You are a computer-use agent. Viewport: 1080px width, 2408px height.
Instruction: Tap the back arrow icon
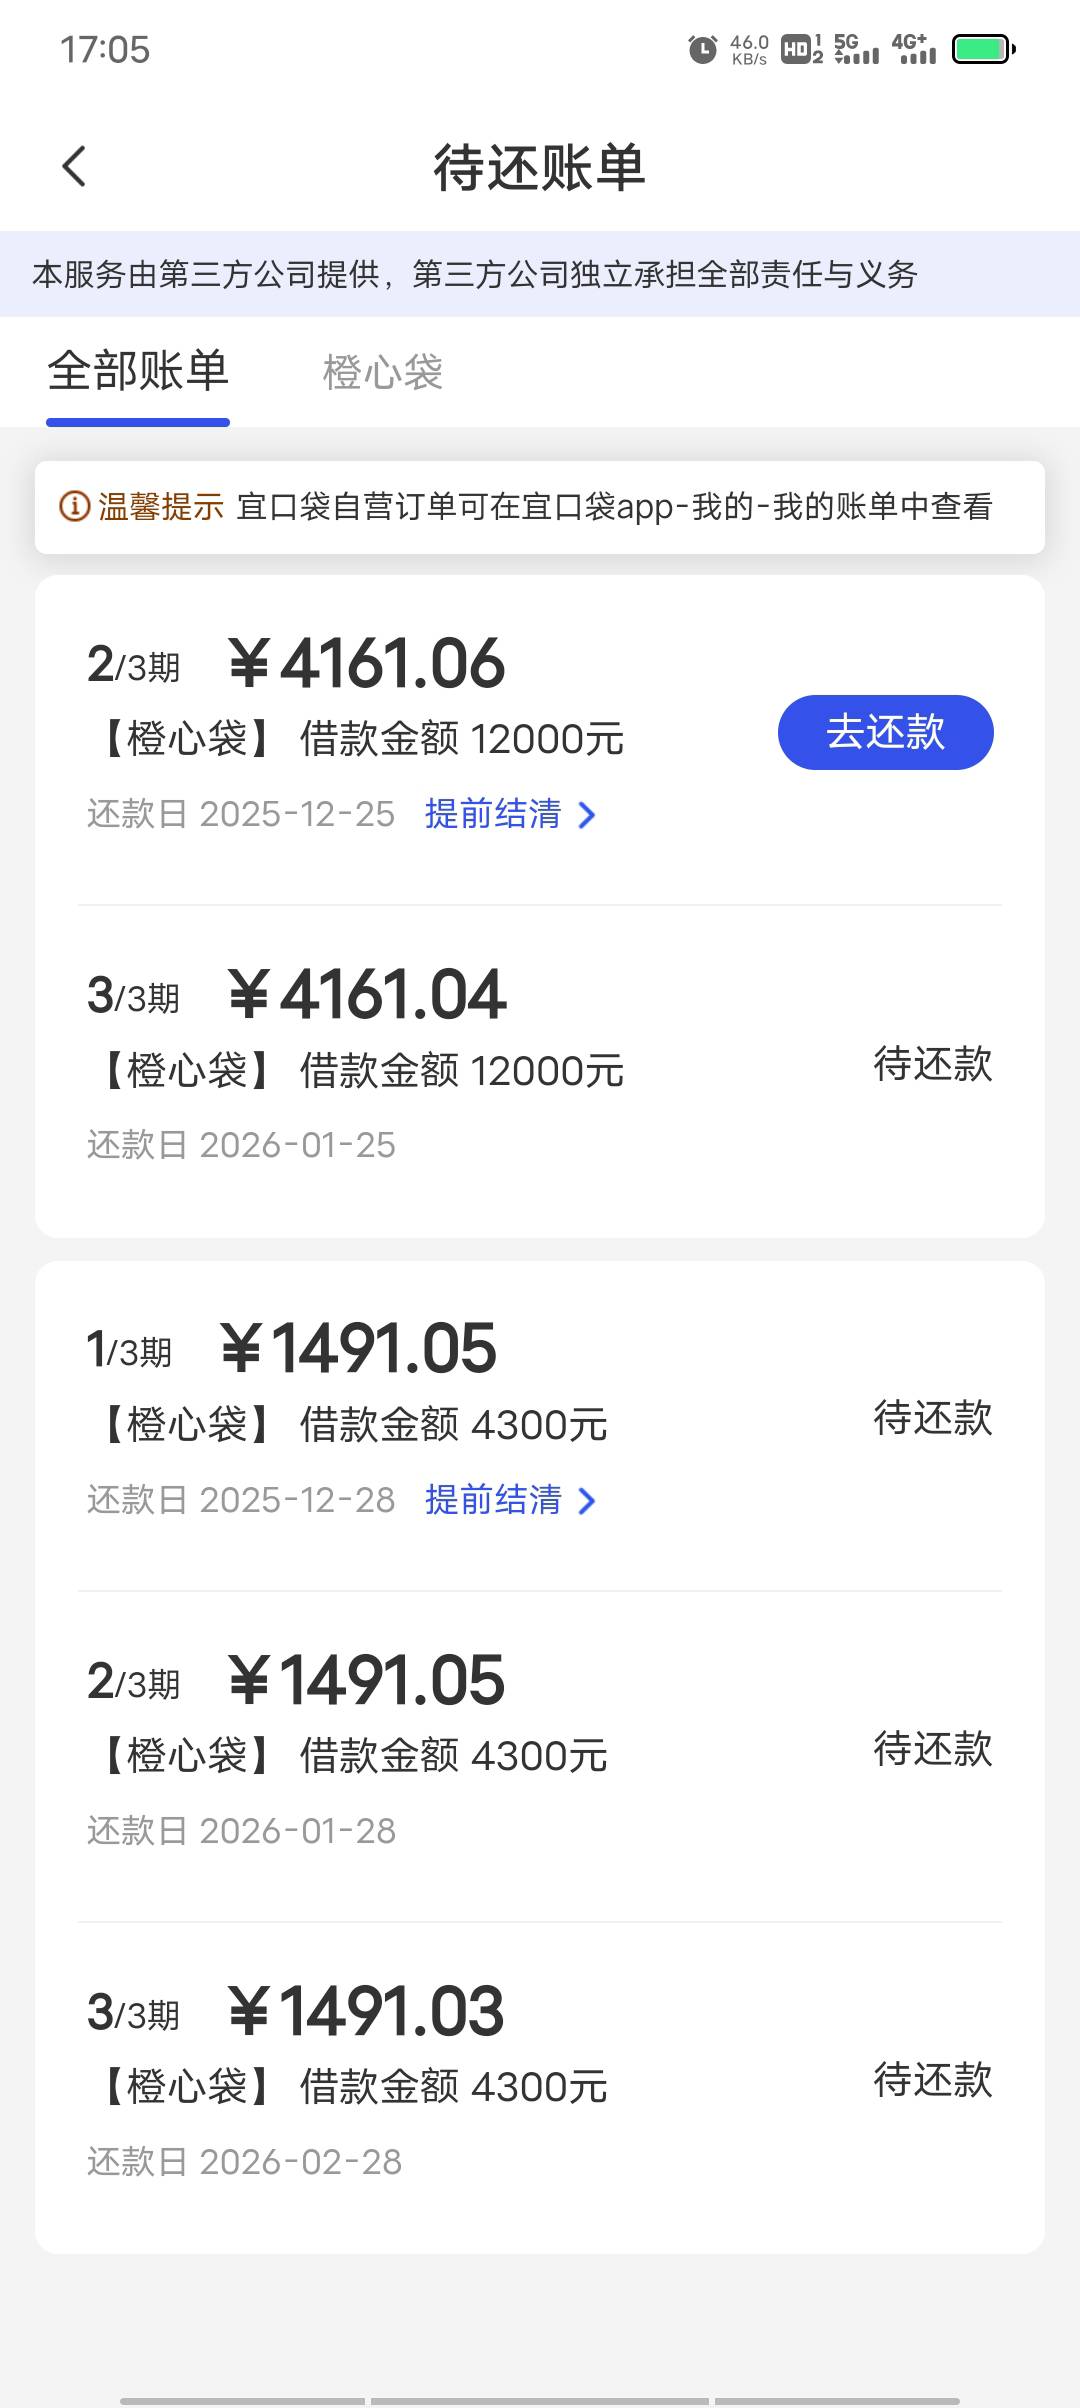click(74, 166)
